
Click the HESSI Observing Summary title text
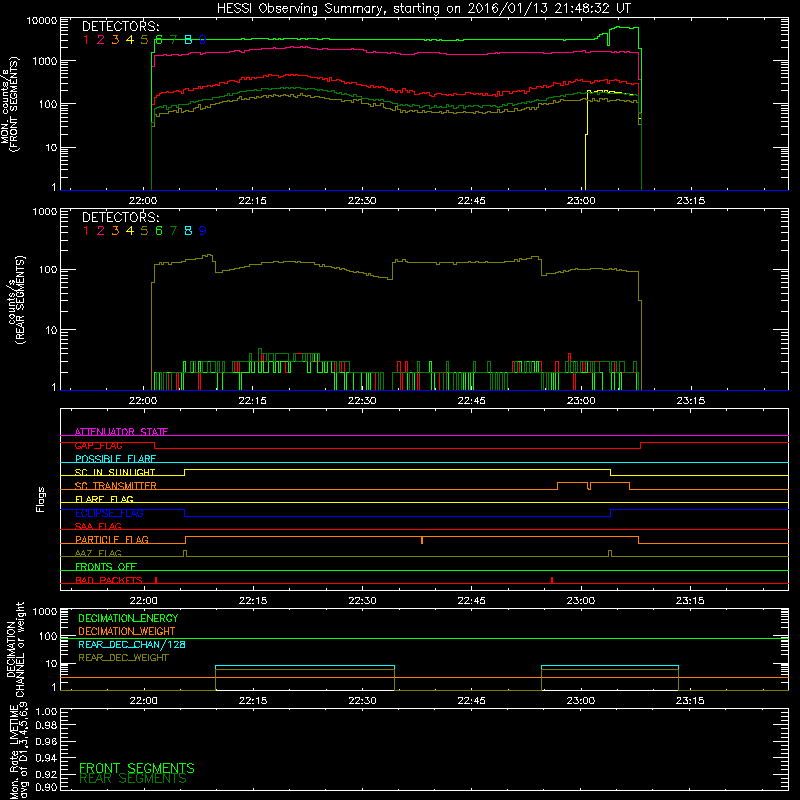pos(424,9)
